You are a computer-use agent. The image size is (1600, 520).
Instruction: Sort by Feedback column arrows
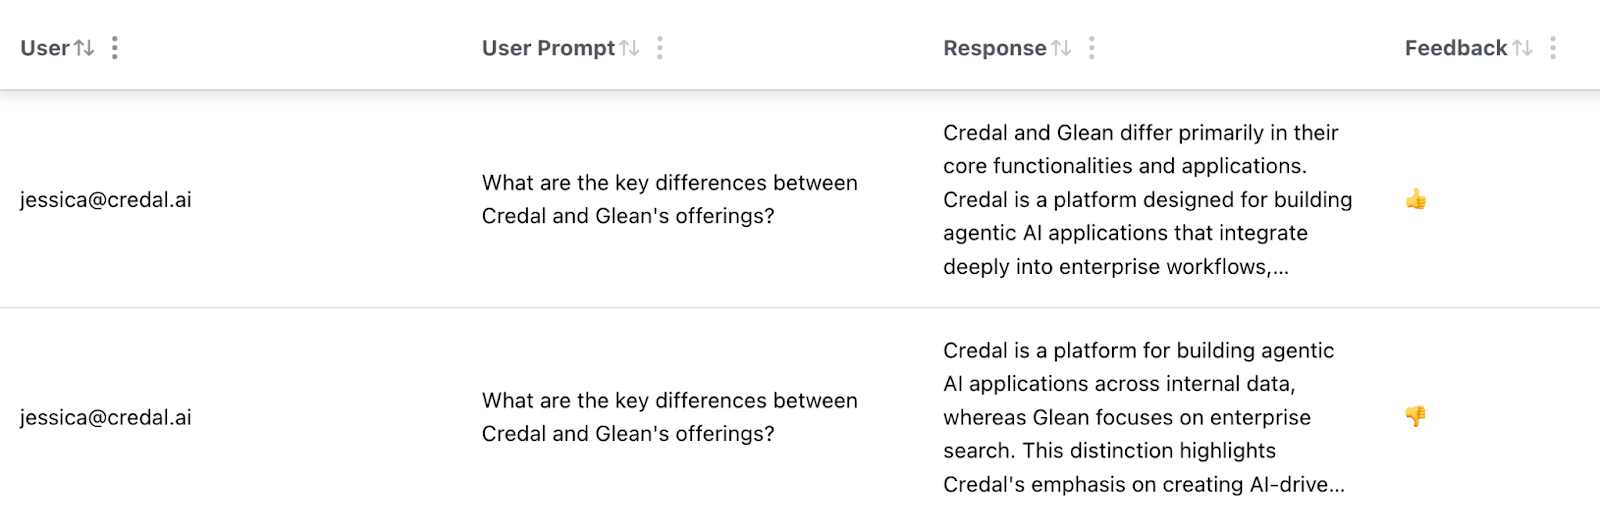[1522, 48]
